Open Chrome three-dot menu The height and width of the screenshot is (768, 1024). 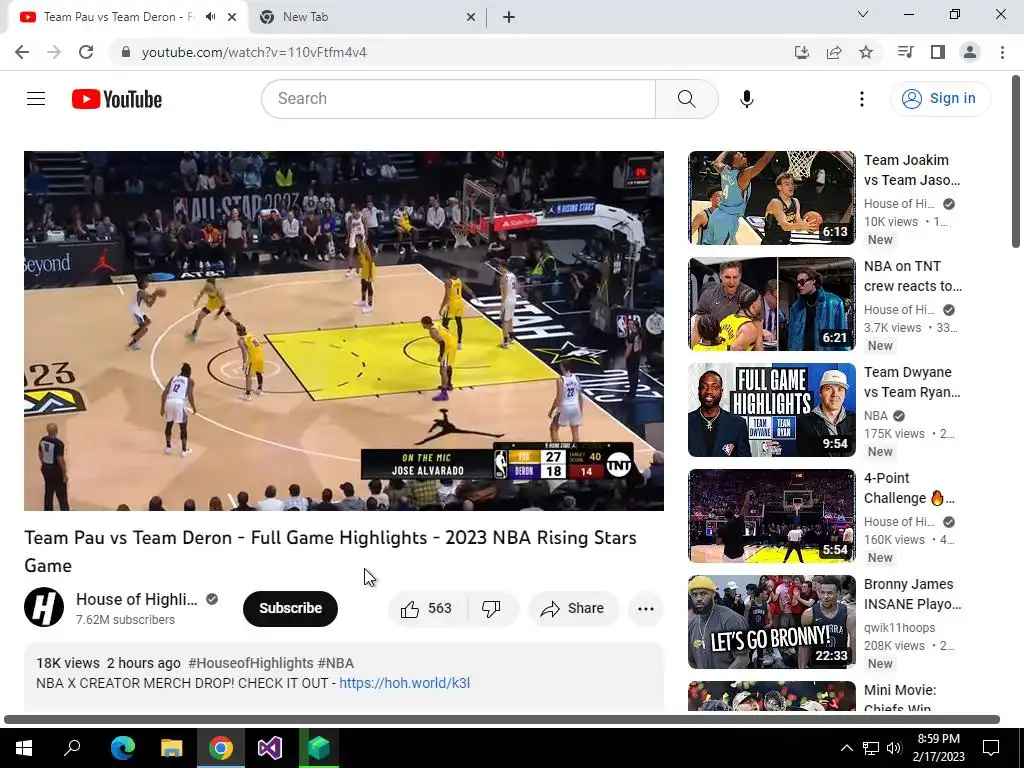tap(1002, 52)
